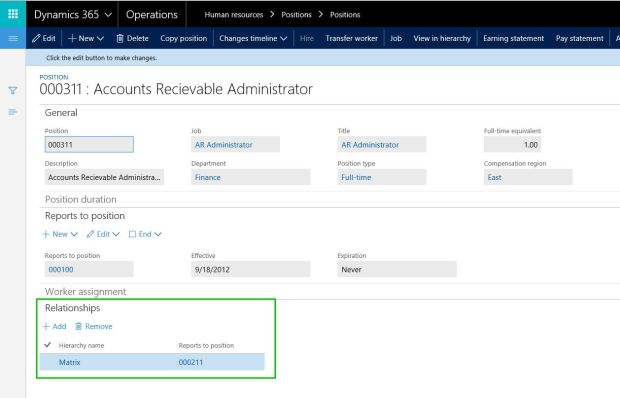Collapse the Reports to position section
This screenshot has width=620, height=398.
(85, 216)
